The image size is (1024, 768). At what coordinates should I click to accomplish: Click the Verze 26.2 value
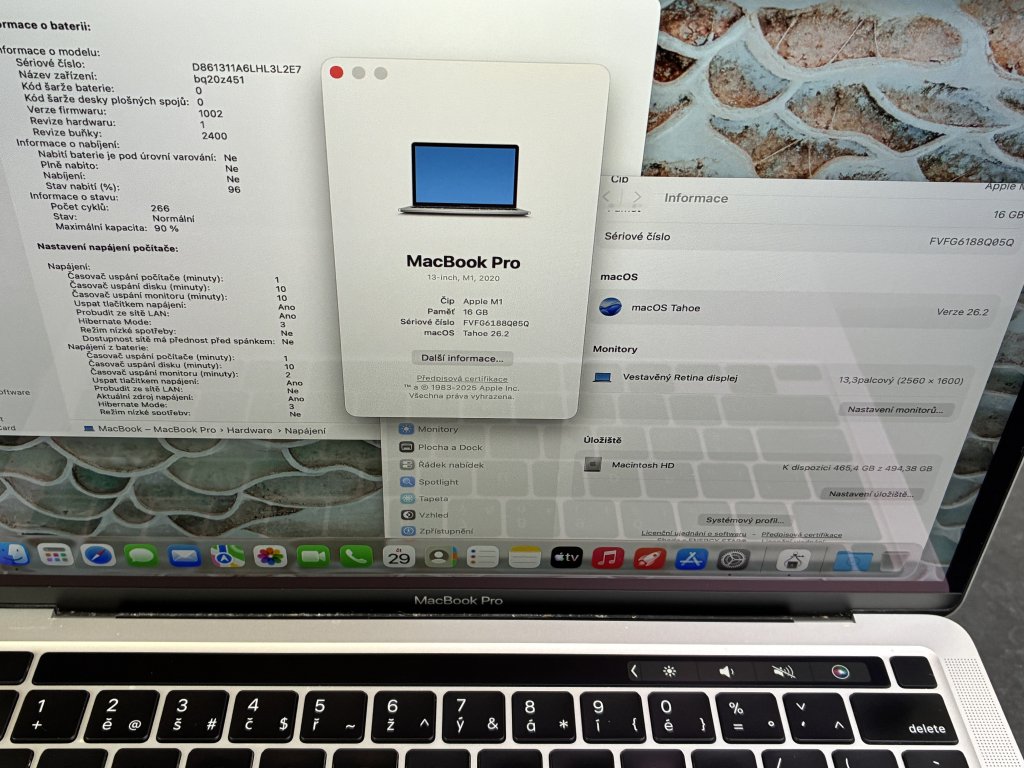point(962,312)
